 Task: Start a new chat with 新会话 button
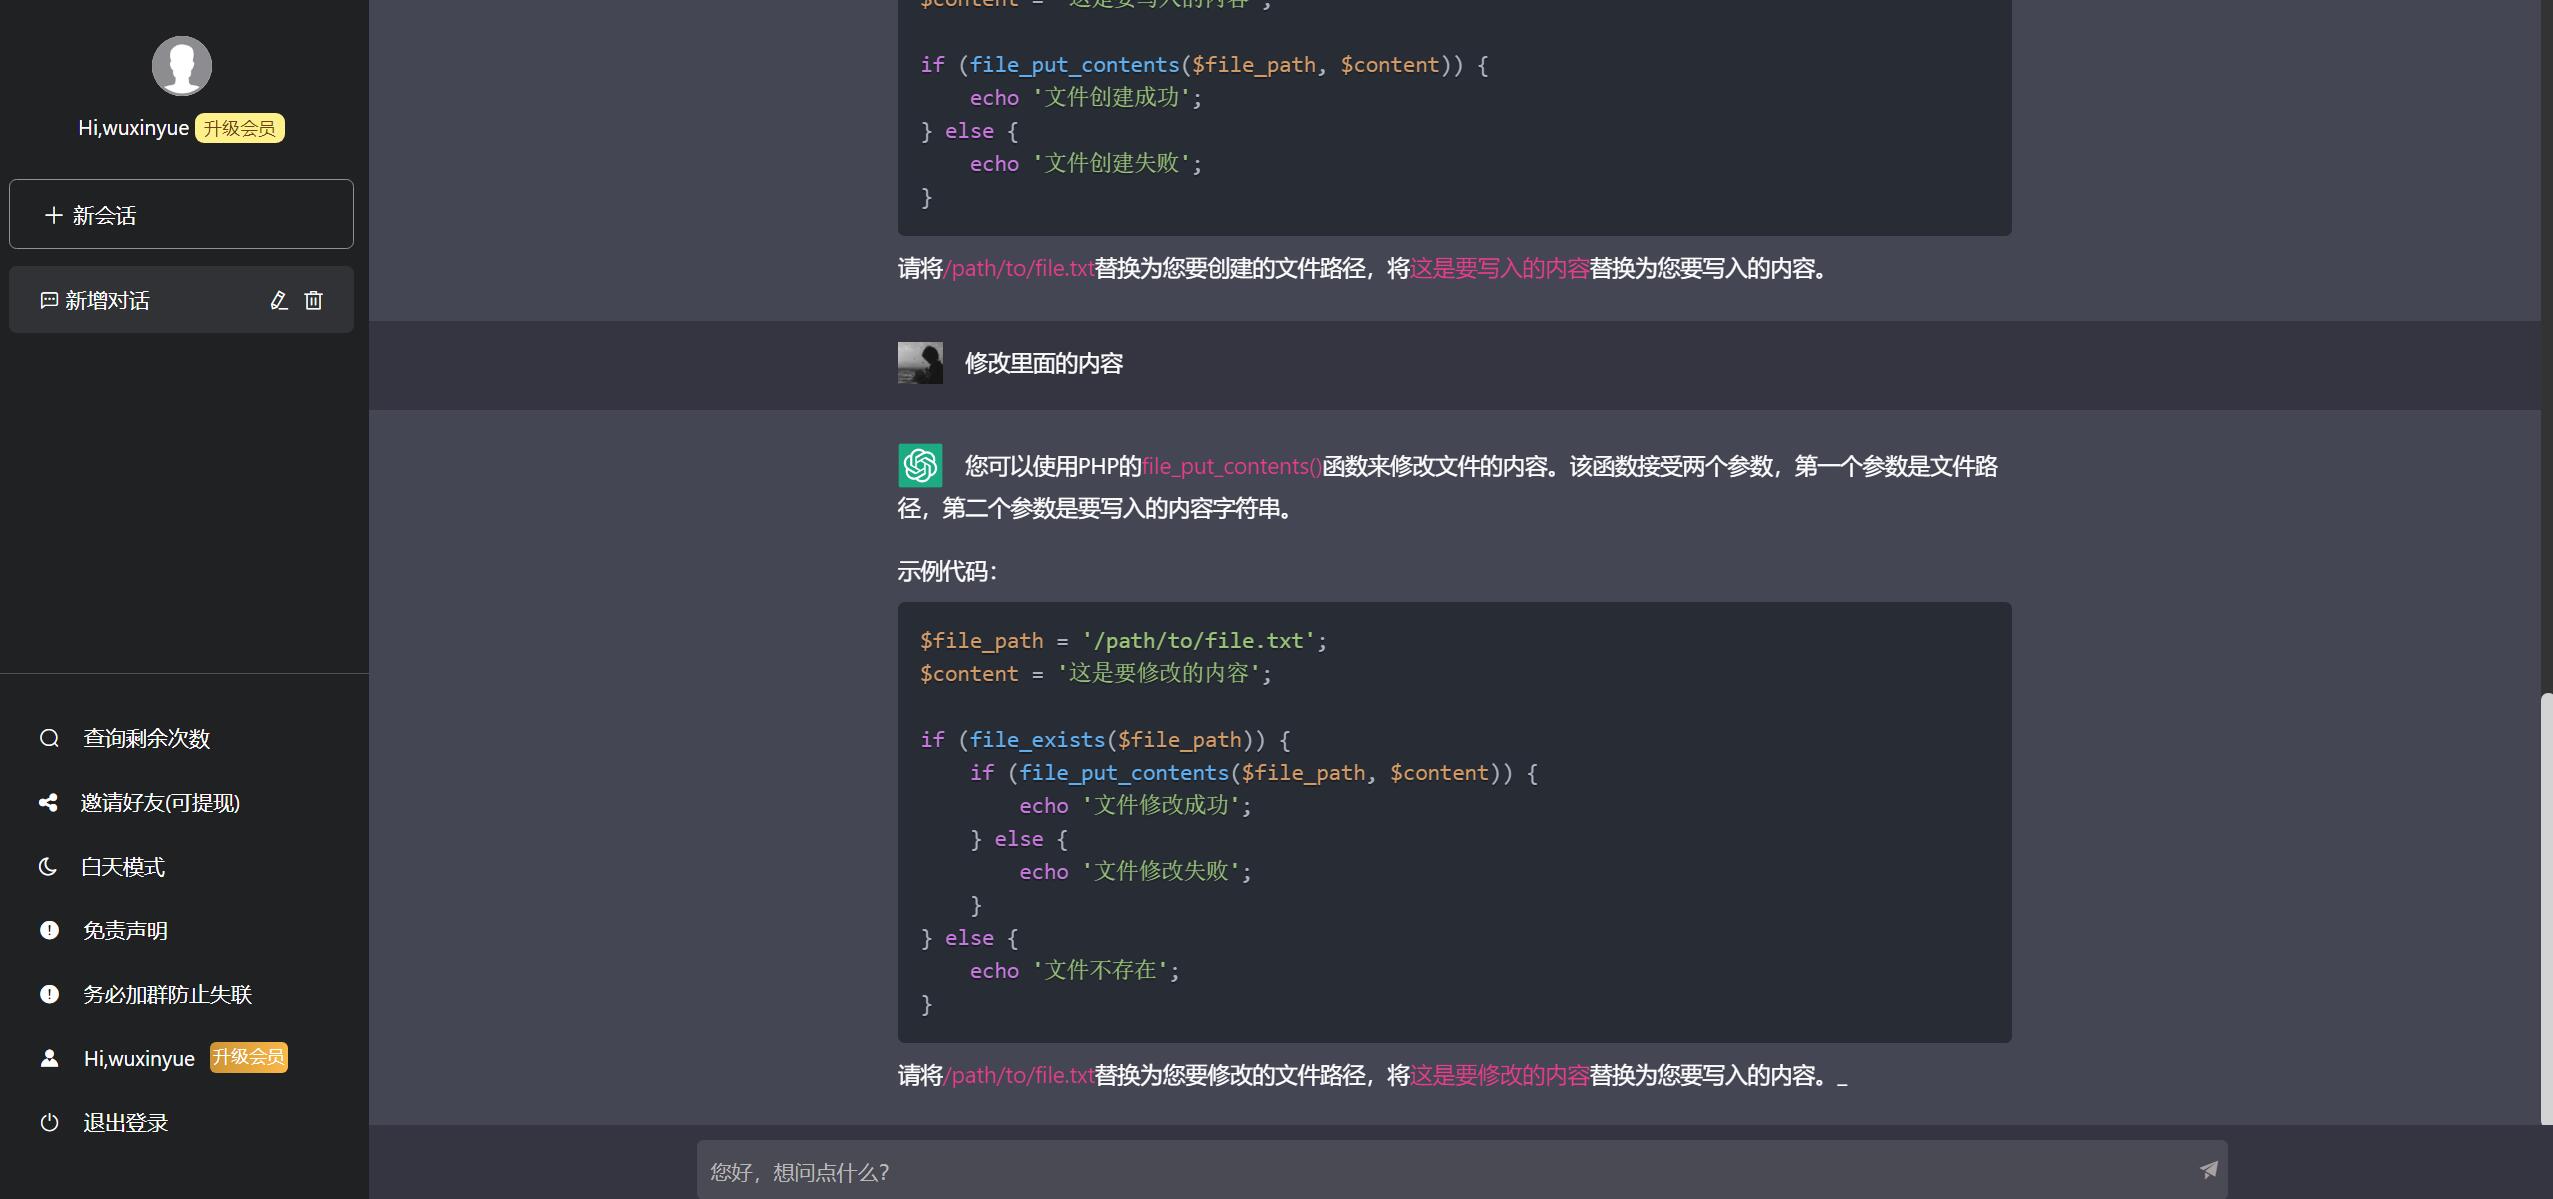coord(181,214)
